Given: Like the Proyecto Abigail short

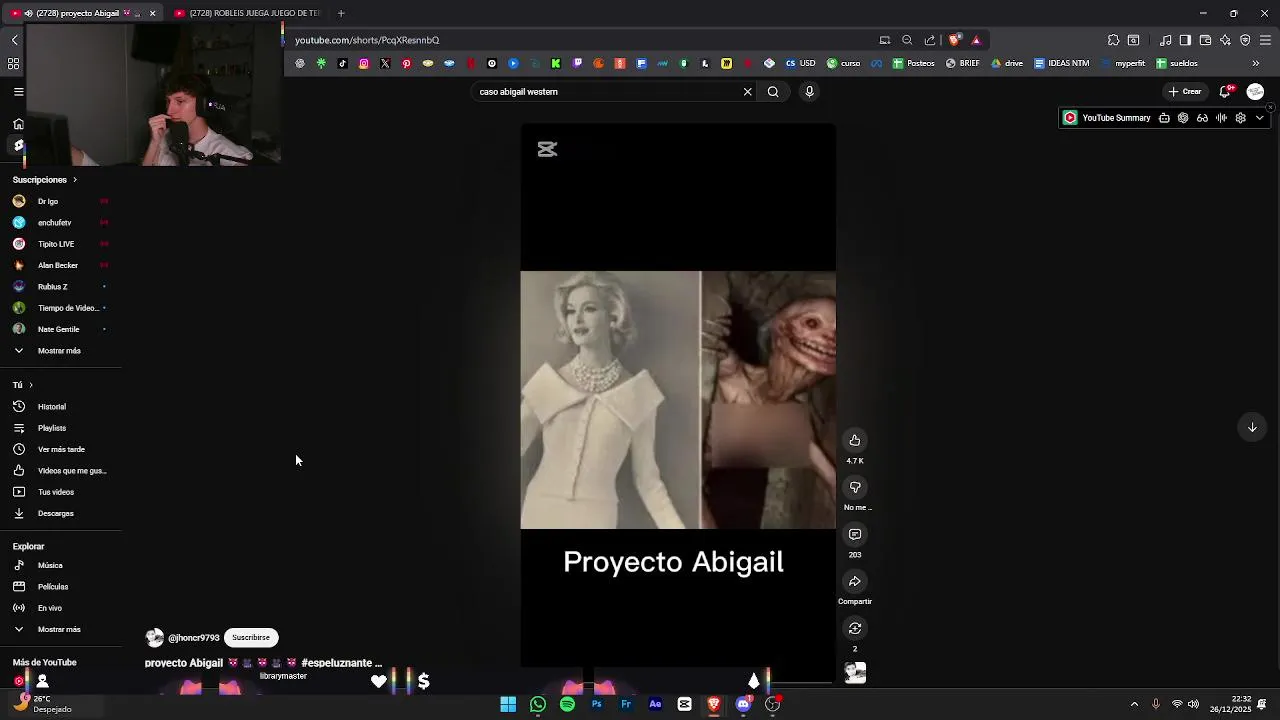Looking at the screenshot, I should (855, 440).
